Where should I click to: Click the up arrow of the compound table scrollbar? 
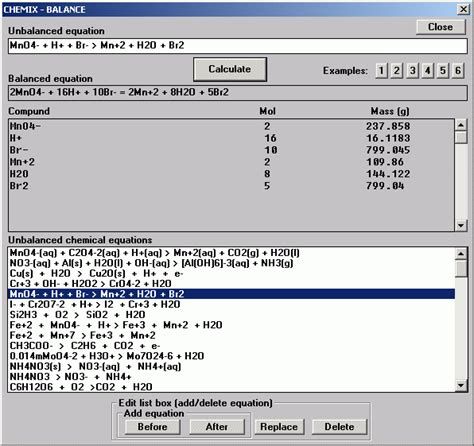tap(461, 126)
